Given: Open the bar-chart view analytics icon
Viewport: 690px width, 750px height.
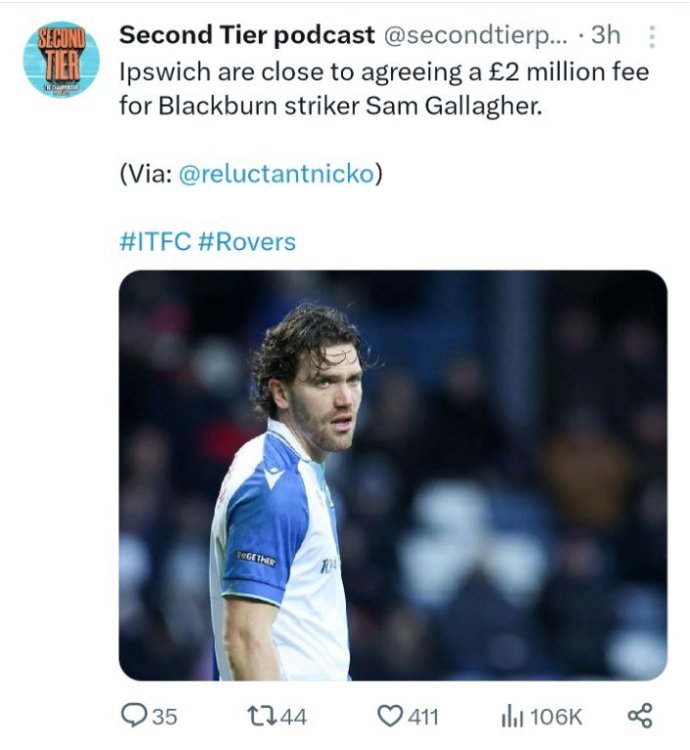Looking at the screenshot, I should (x=511, y=716).
